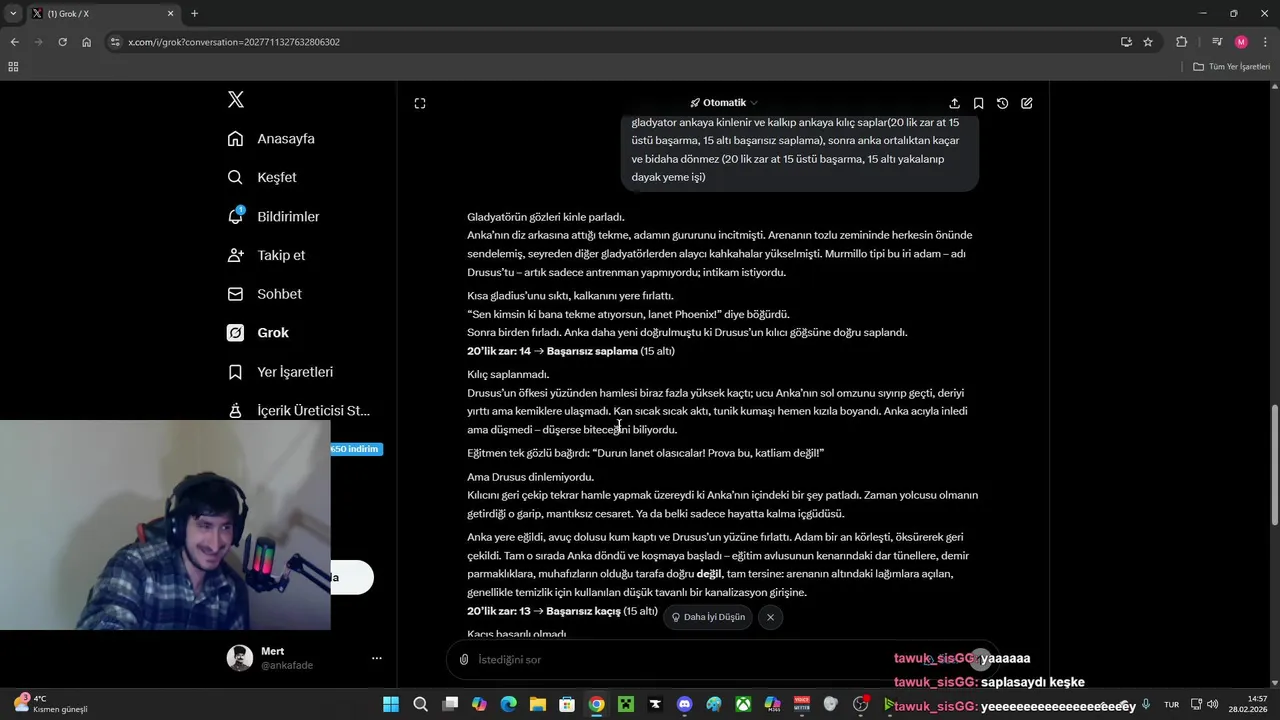The width and height of the screenshot is (1280, 720).
Task: Close the Grok / X tab
Action: 170,14
